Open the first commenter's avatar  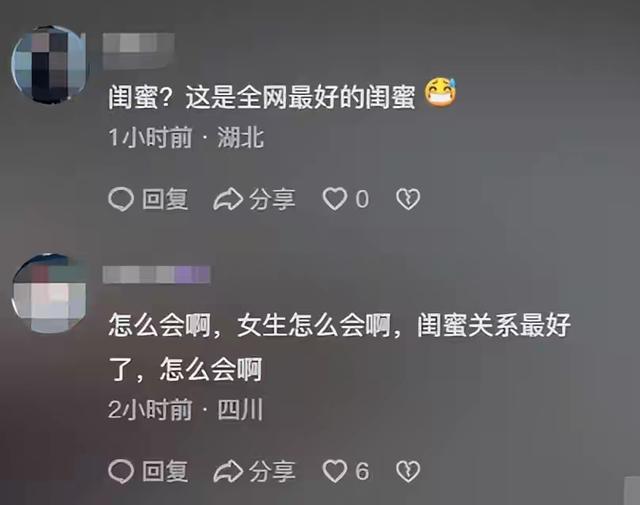[x=49, y=64]
